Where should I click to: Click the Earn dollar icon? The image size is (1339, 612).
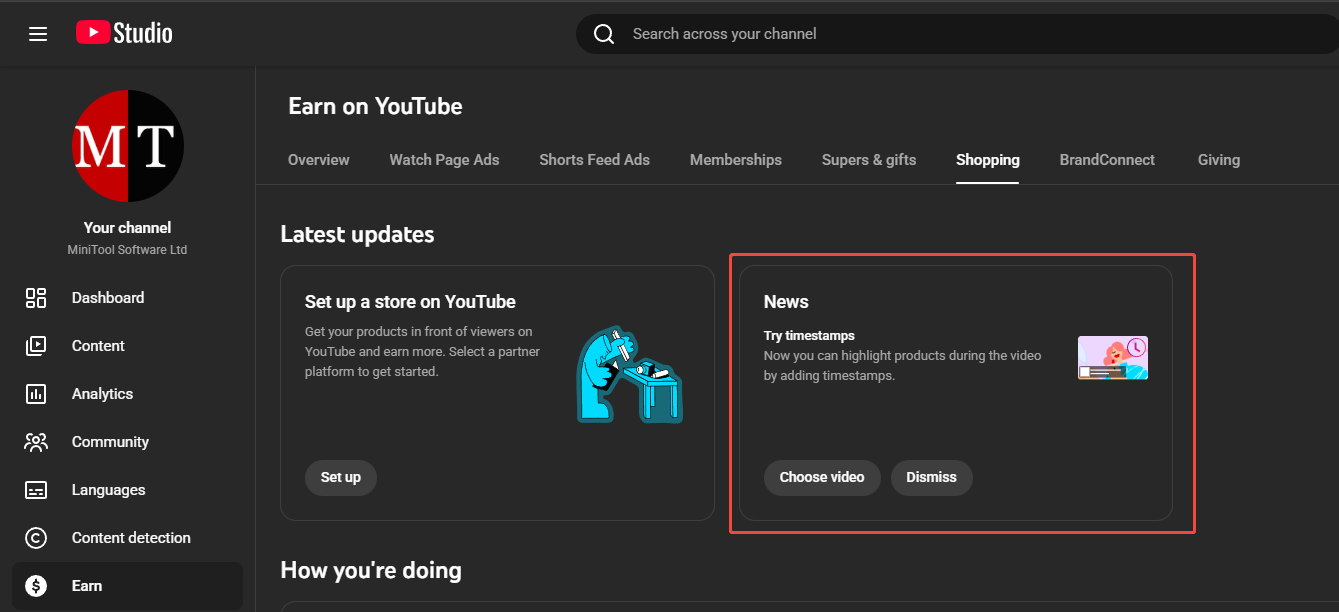(x=36, y=585)
